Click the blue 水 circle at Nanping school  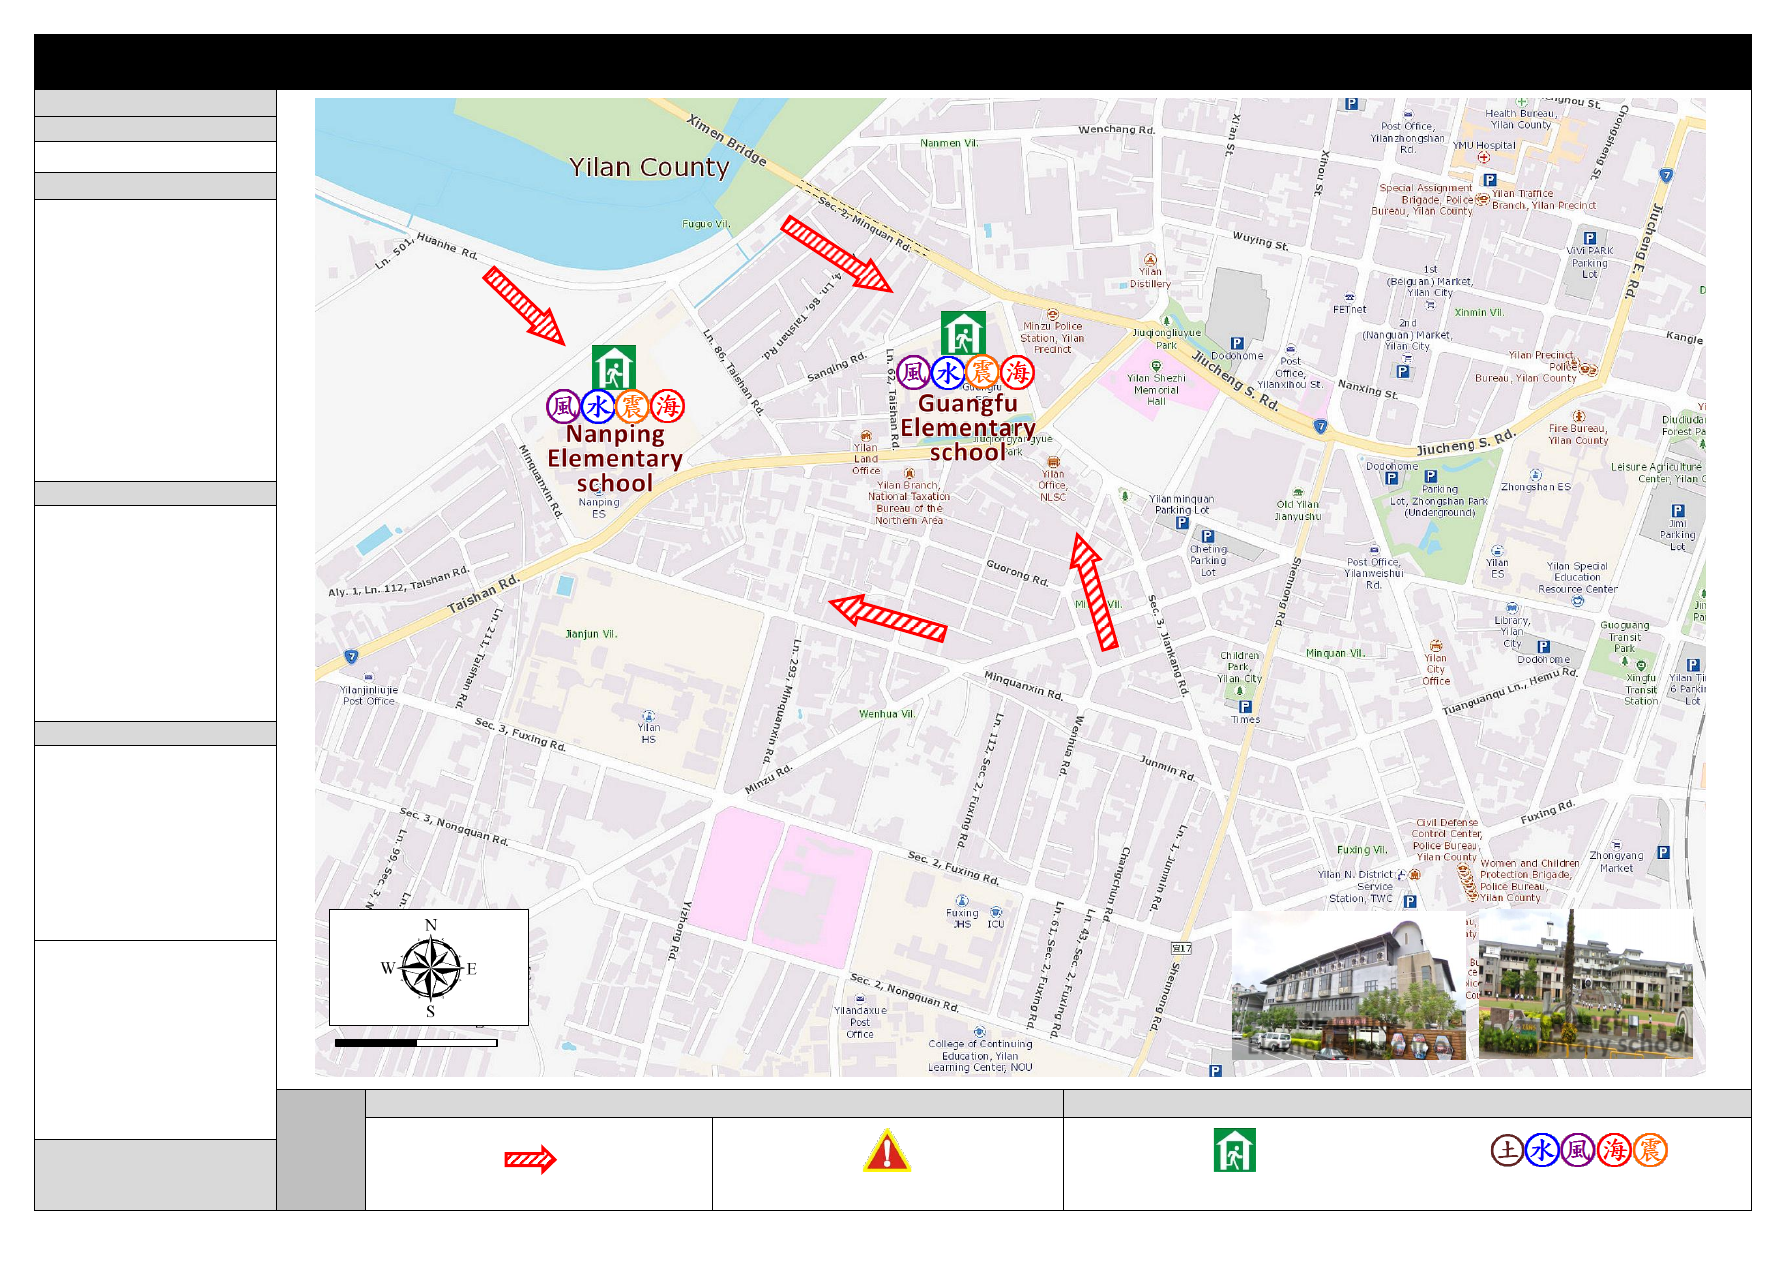point(598,407)
